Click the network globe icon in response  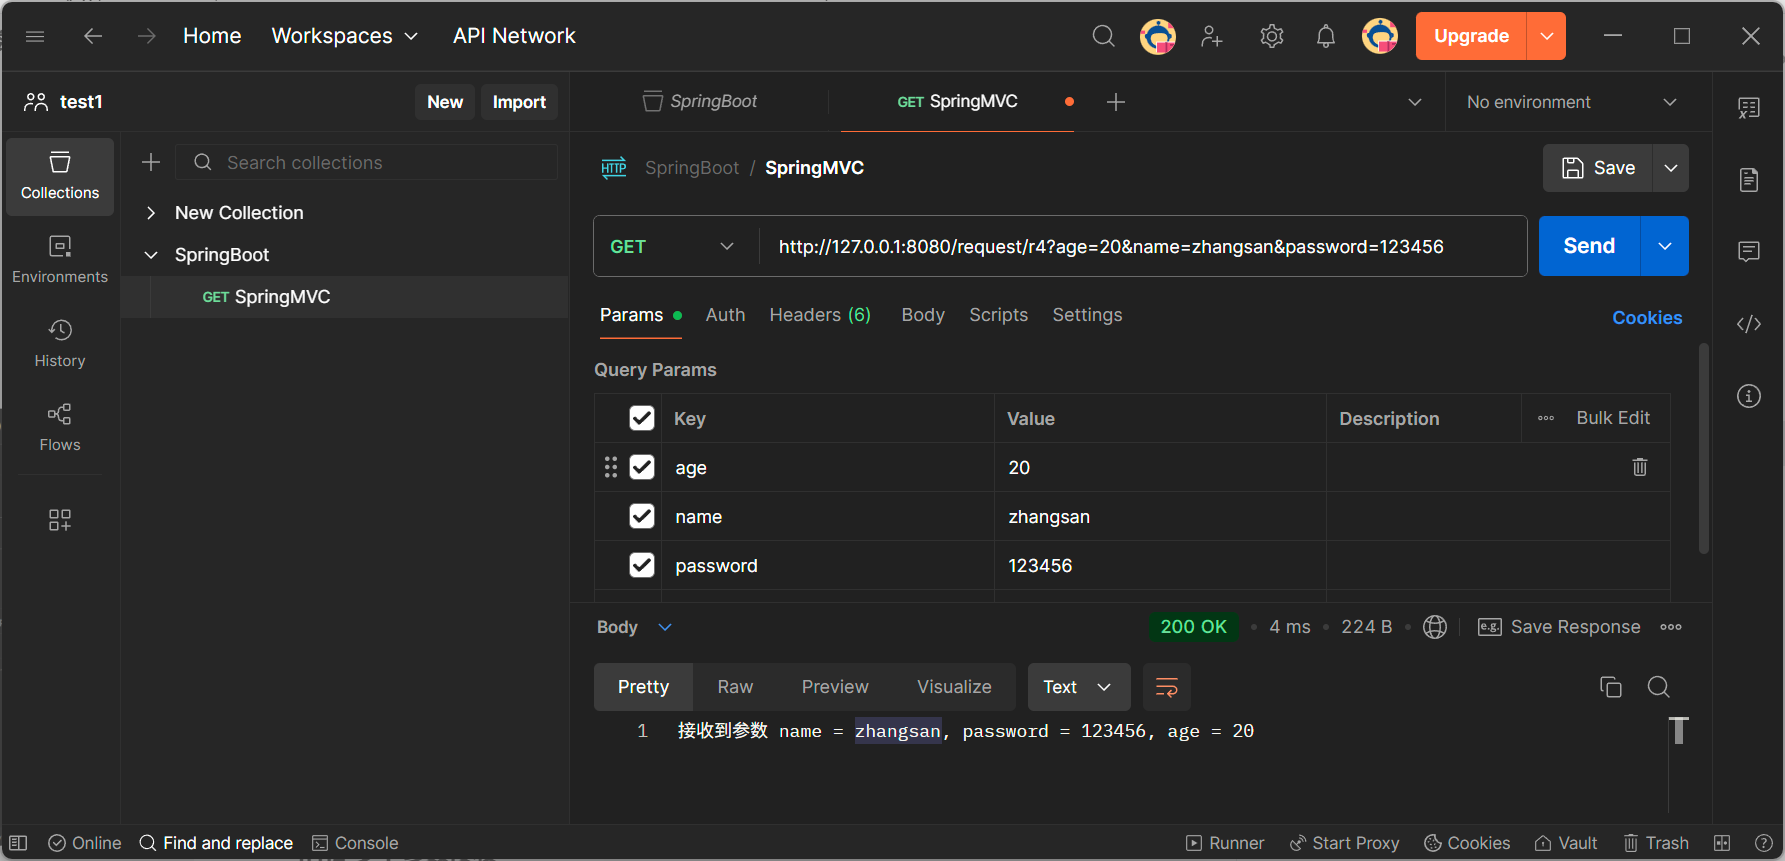click(1435, 627)
